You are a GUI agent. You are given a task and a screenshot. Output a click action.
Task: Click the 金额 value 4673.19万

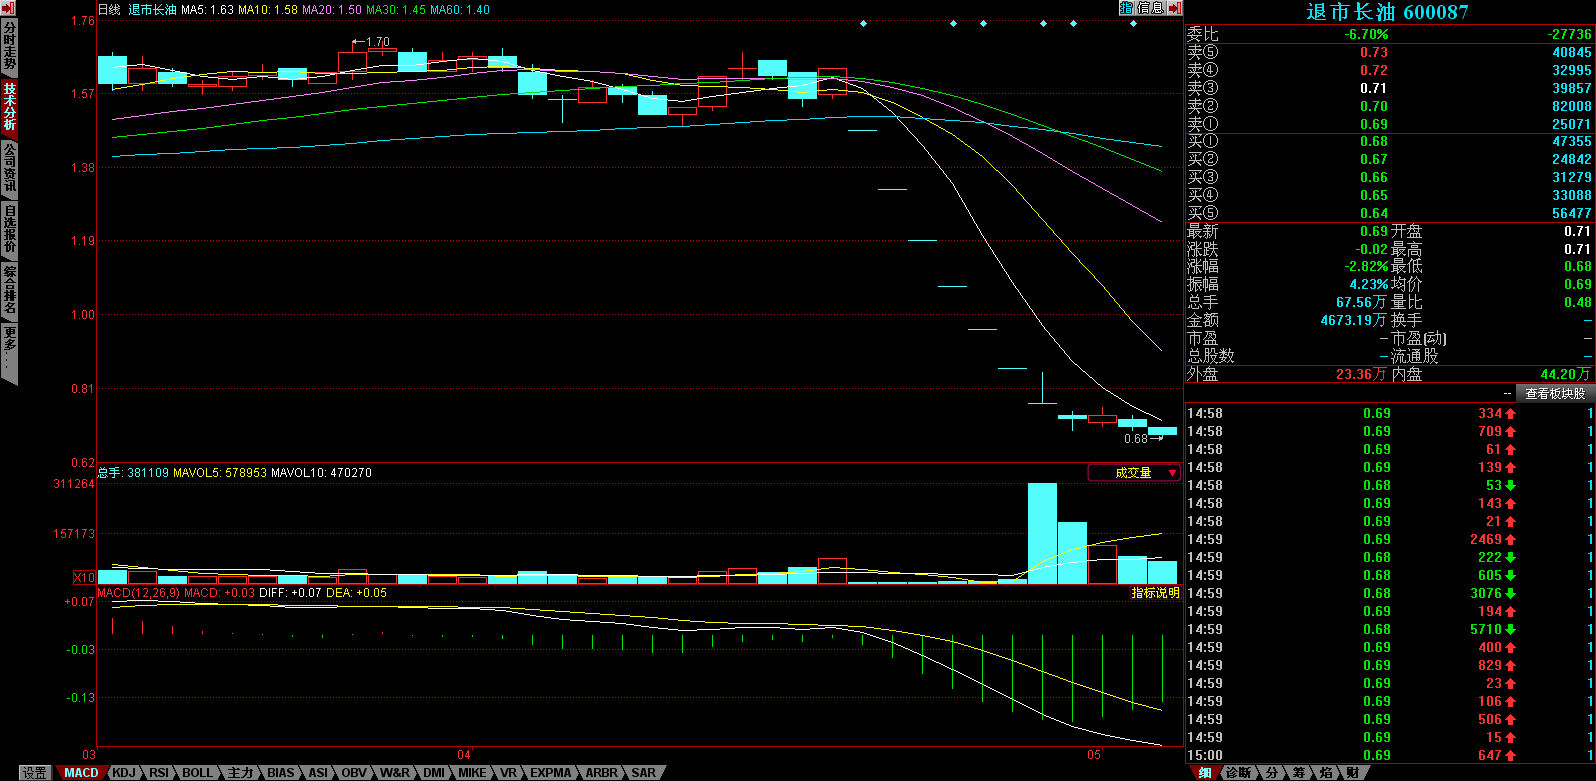tap(1354, 320)
